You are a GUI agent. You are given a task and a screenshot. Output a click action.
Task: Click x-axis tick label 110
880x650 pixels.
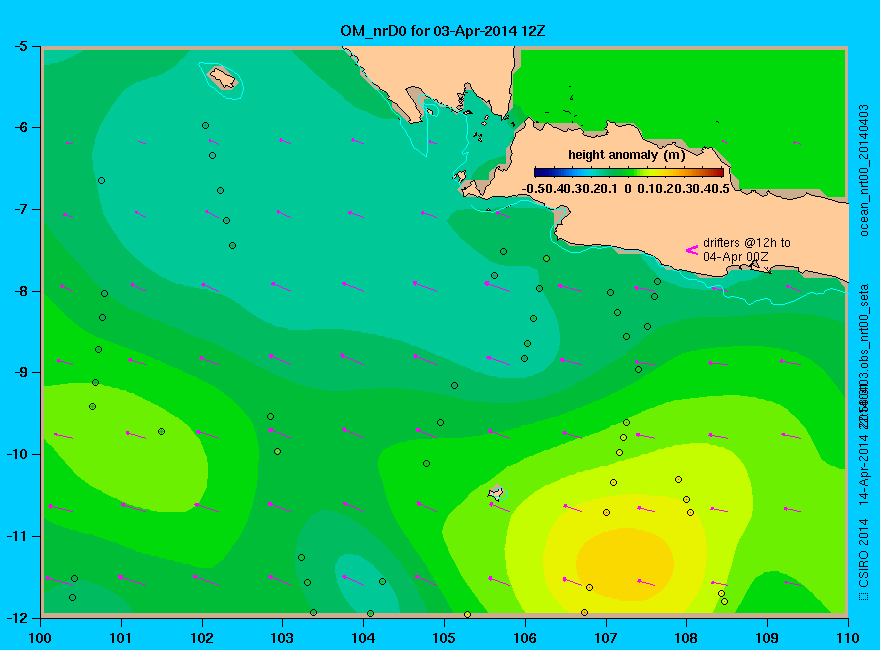(x=847, y=638)
